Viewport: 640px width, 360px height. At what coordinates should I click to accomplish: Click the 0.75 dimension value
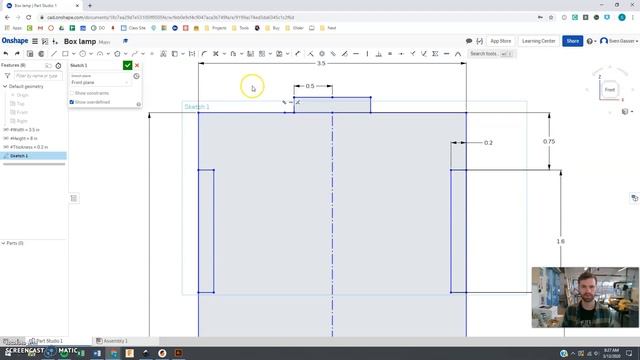tap(549, 141)
